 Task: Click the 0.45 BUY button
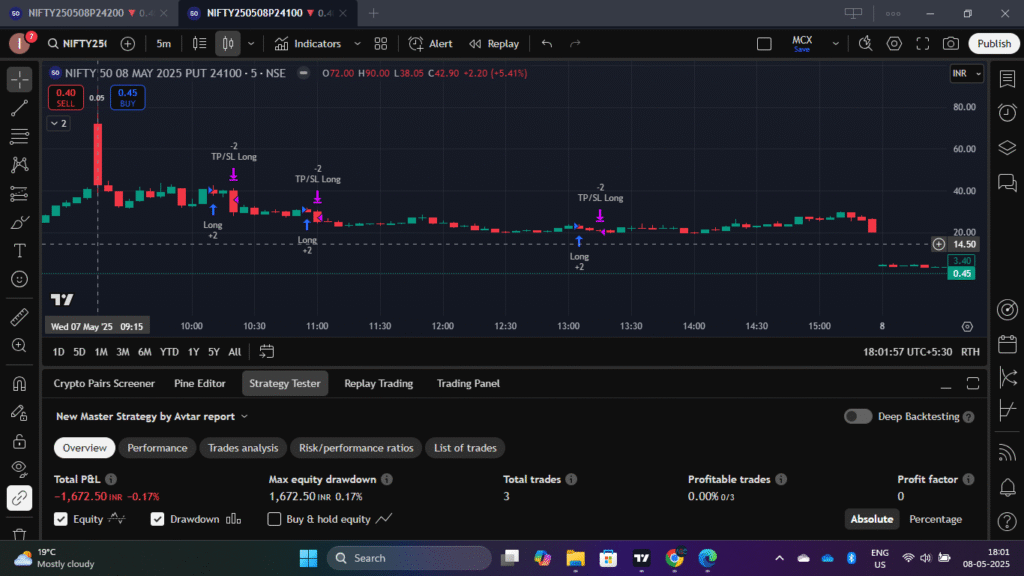click(x=127, y=97)
